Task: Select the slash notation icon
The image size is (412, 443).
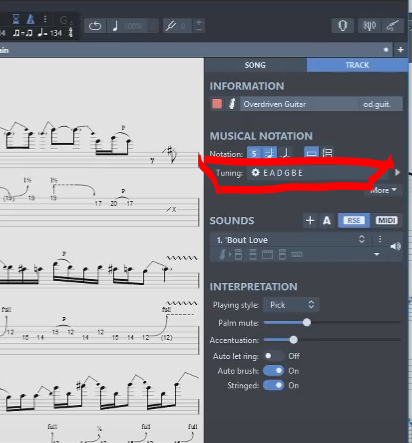Action: tap(285, 153)
